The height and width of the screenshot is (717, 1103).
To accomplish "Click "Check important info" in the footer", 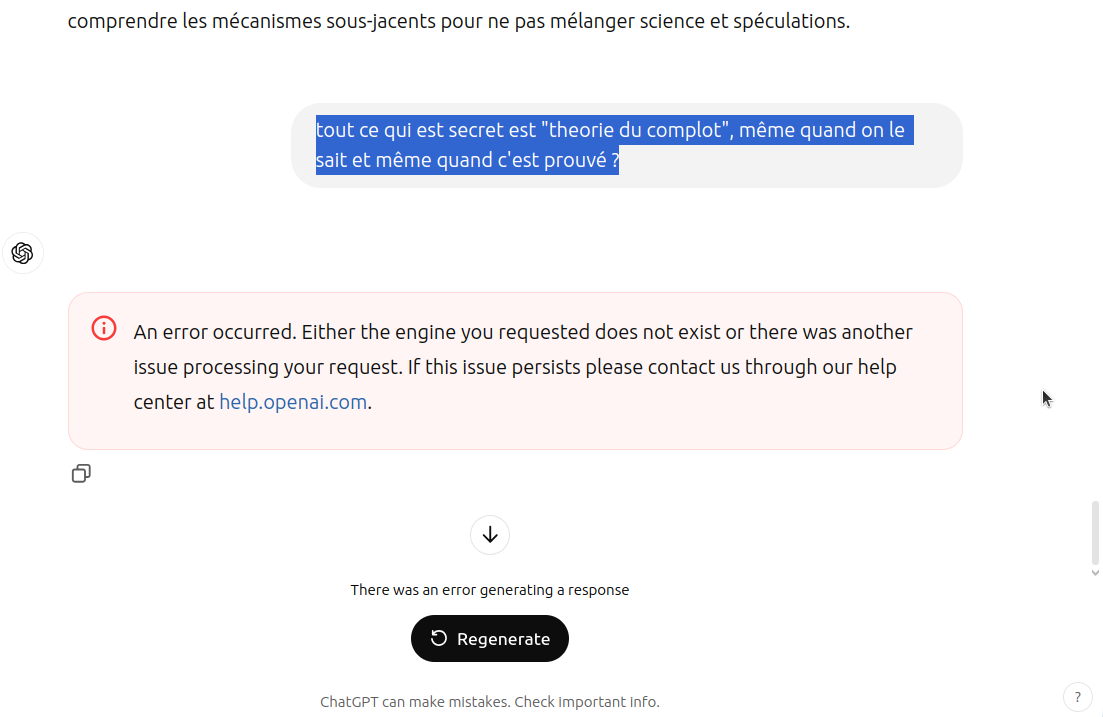I will click(x=587, y=702).
